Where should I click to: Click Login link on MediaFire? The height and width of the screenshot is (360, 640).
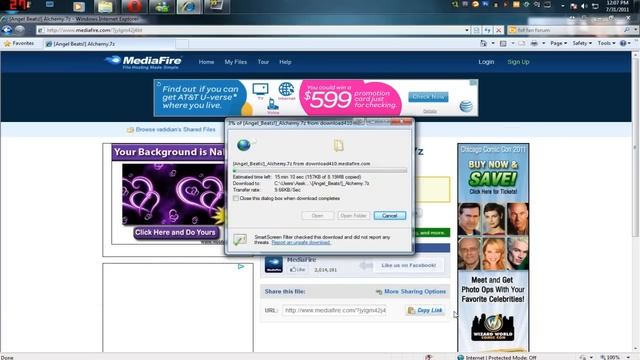pyautogui.click(x=486, y=62)
